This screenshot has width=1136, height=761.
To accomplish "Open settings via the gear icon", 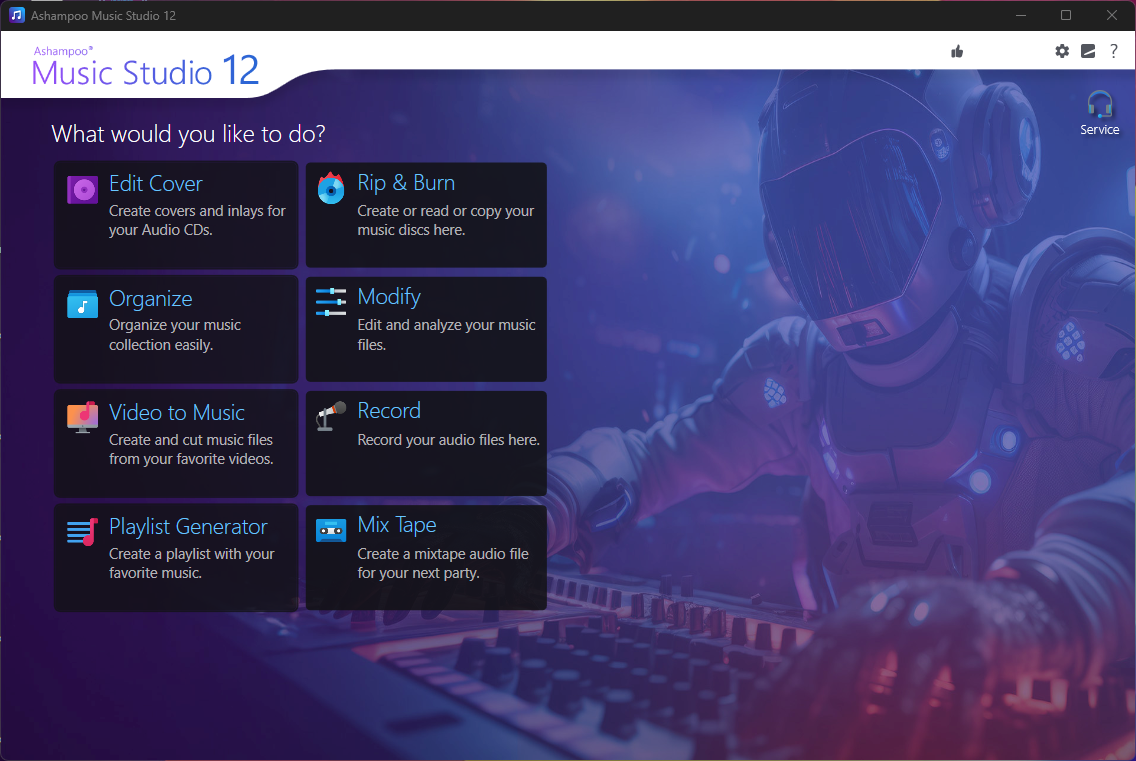I will pyautogui.click(x=1062, y=51).
